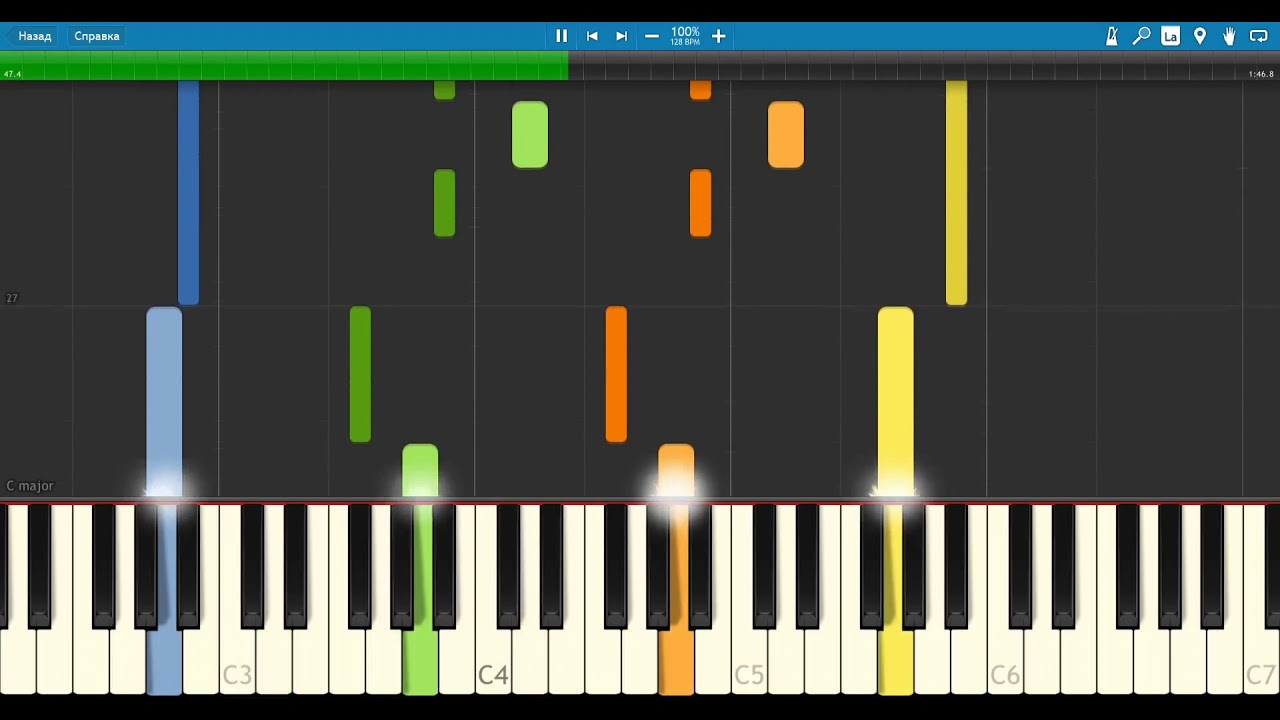Click the tall dark yellow falling note
The image size is (1280, 720).
click(956, 192)
